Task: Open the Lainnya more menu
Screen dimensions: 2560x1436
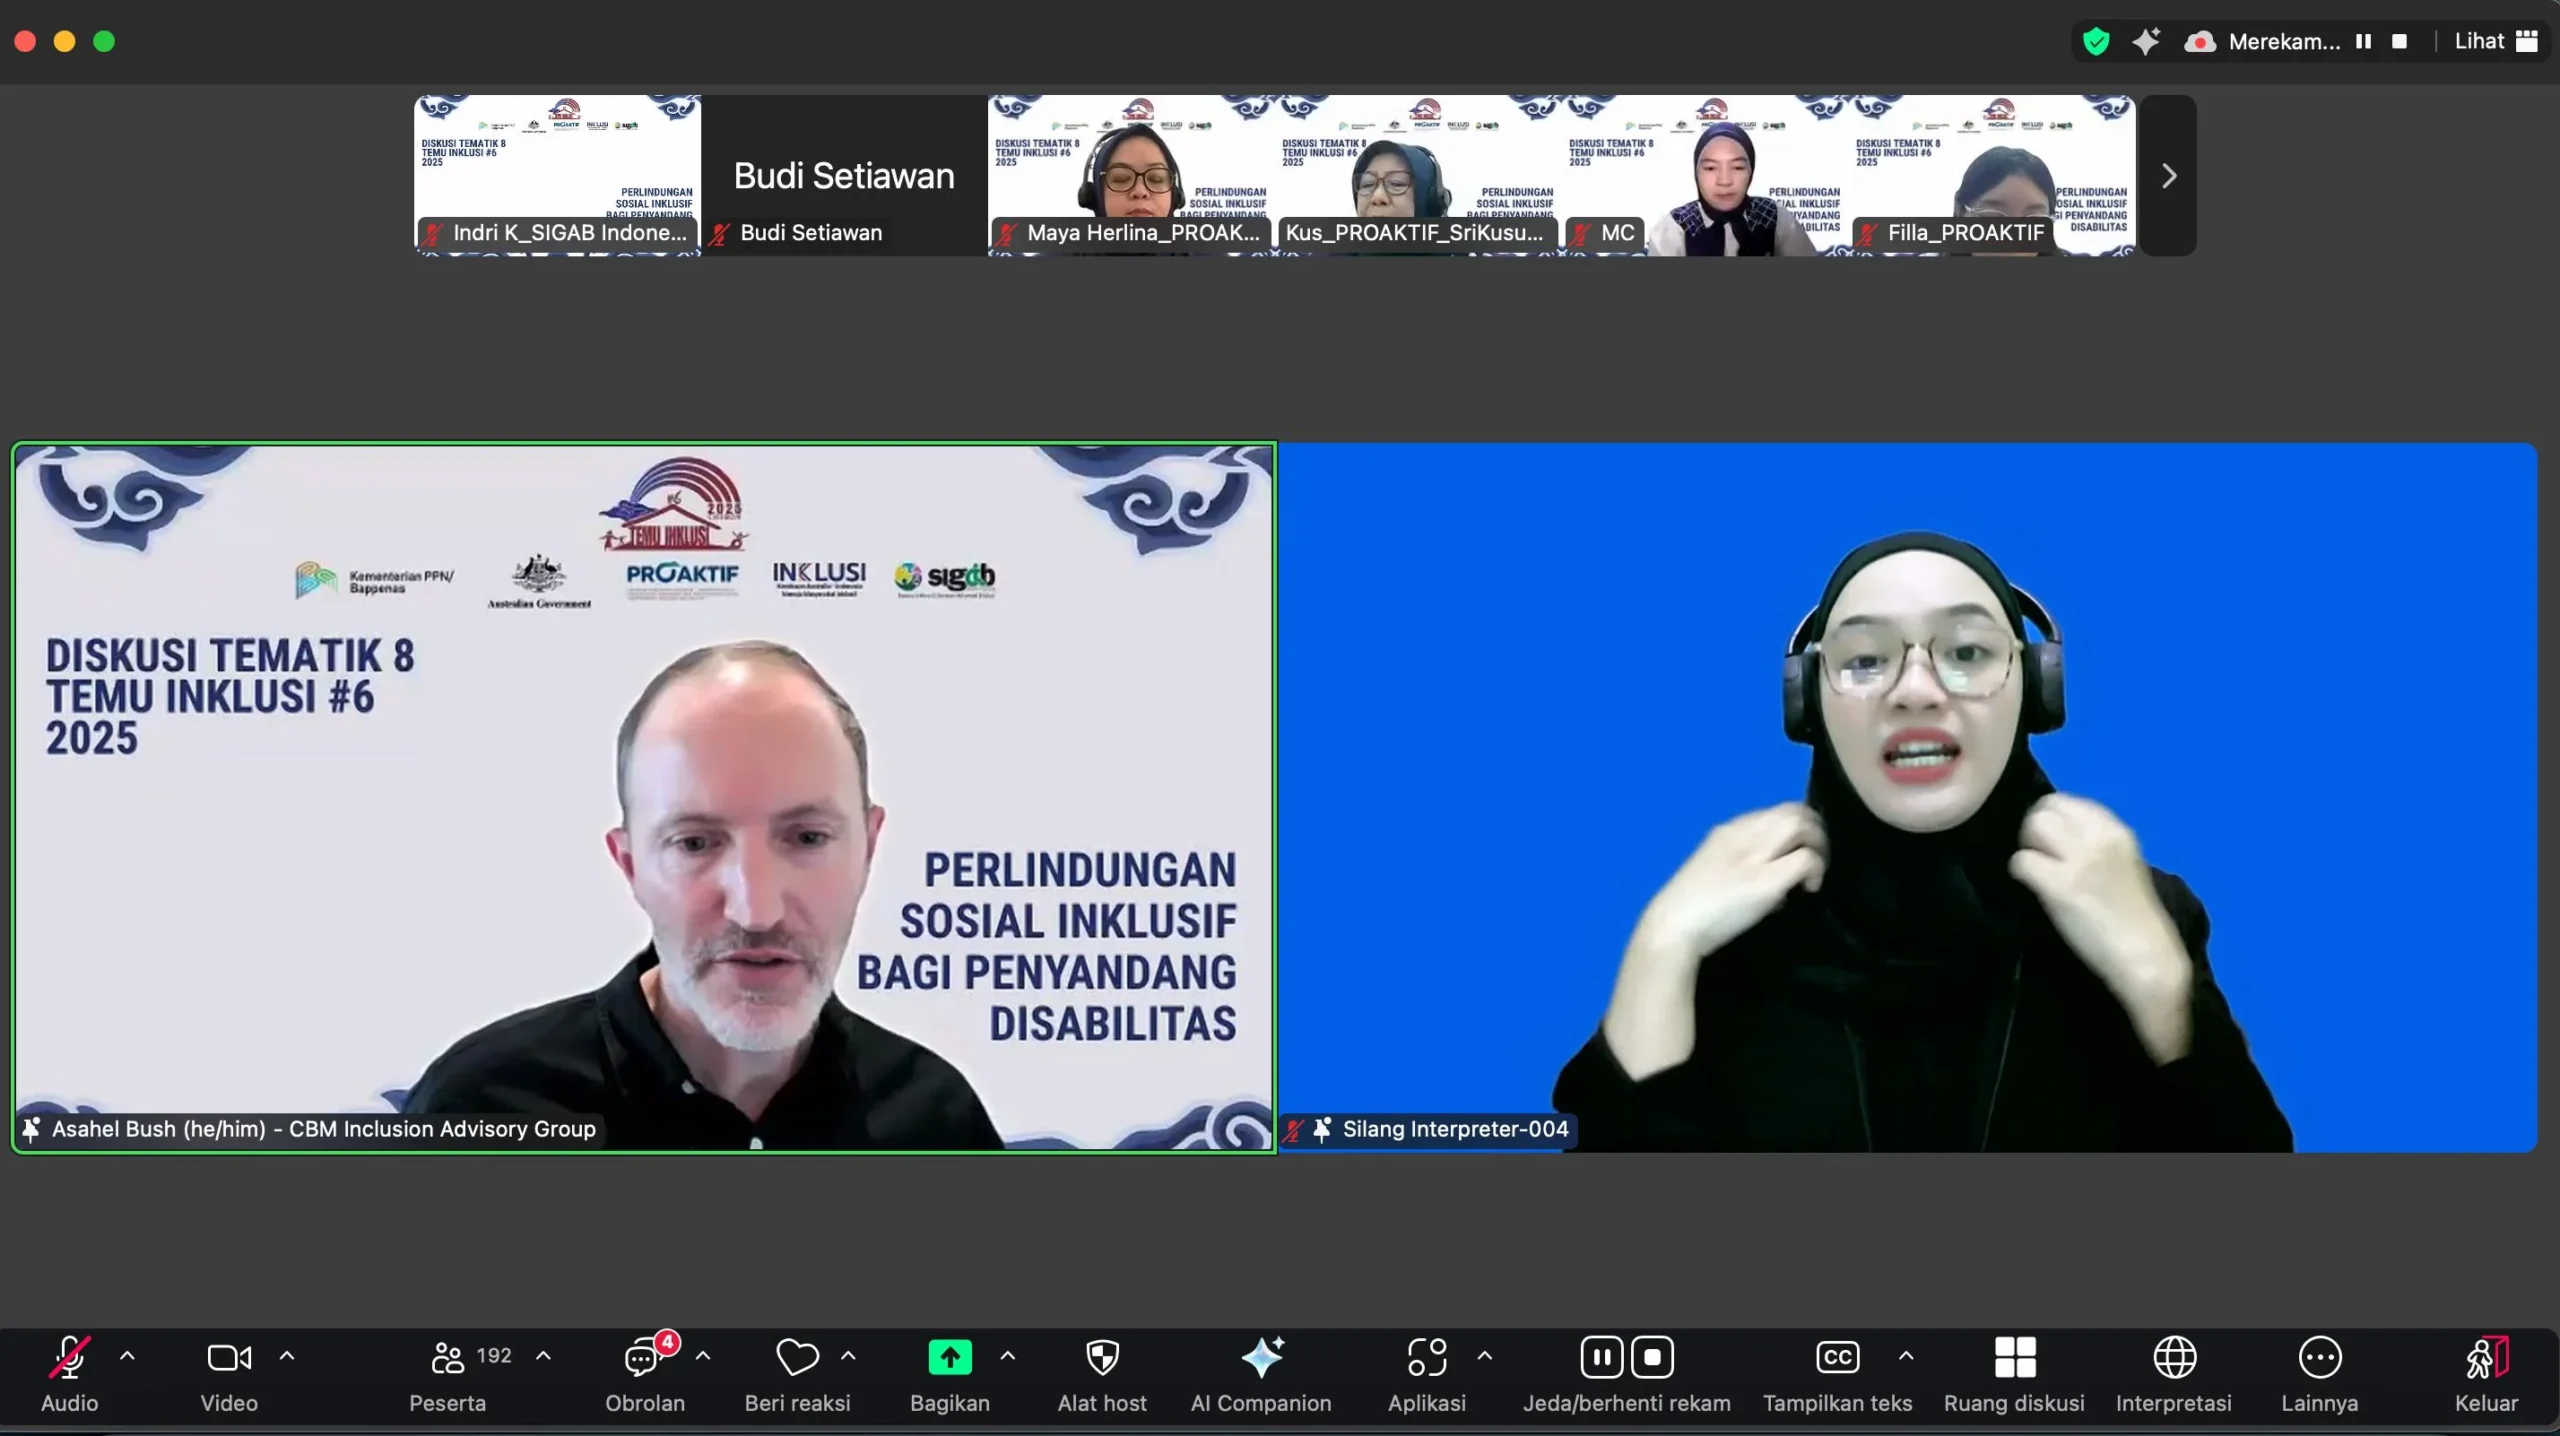Action: point(2319,1358)
